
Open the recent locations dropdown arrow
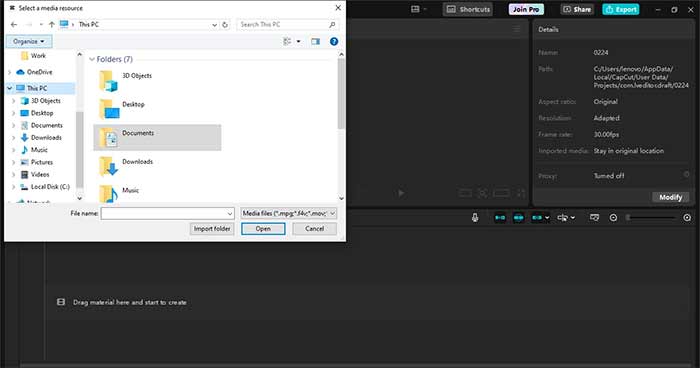click(41, 25)
